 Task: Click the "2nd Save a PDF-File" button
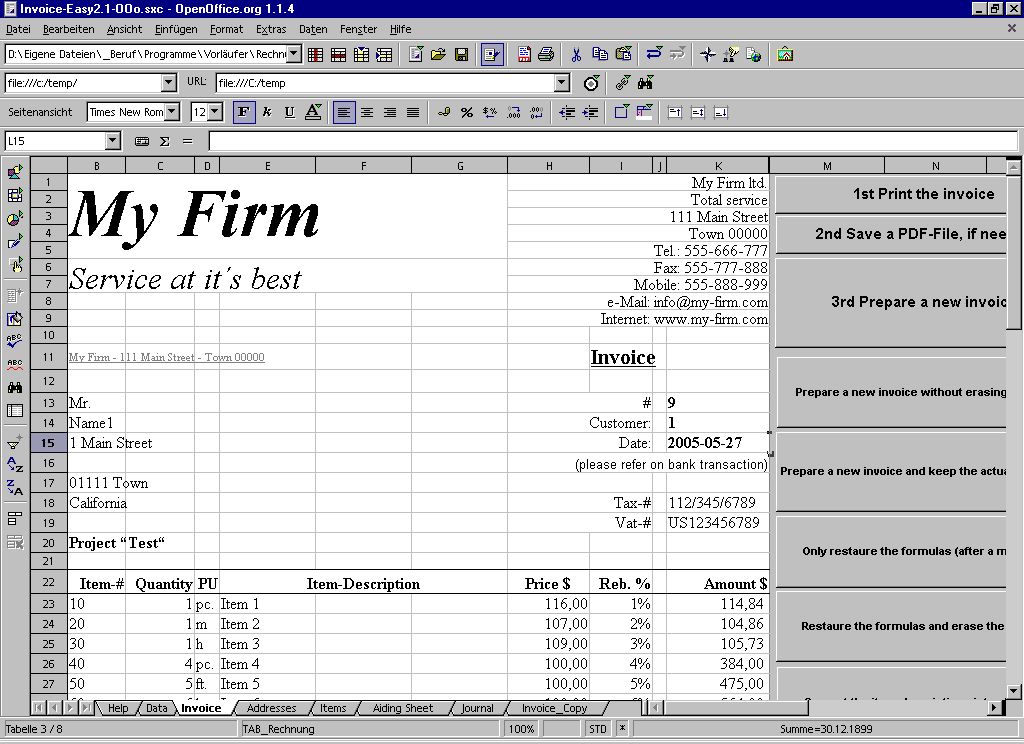[891, 235]
